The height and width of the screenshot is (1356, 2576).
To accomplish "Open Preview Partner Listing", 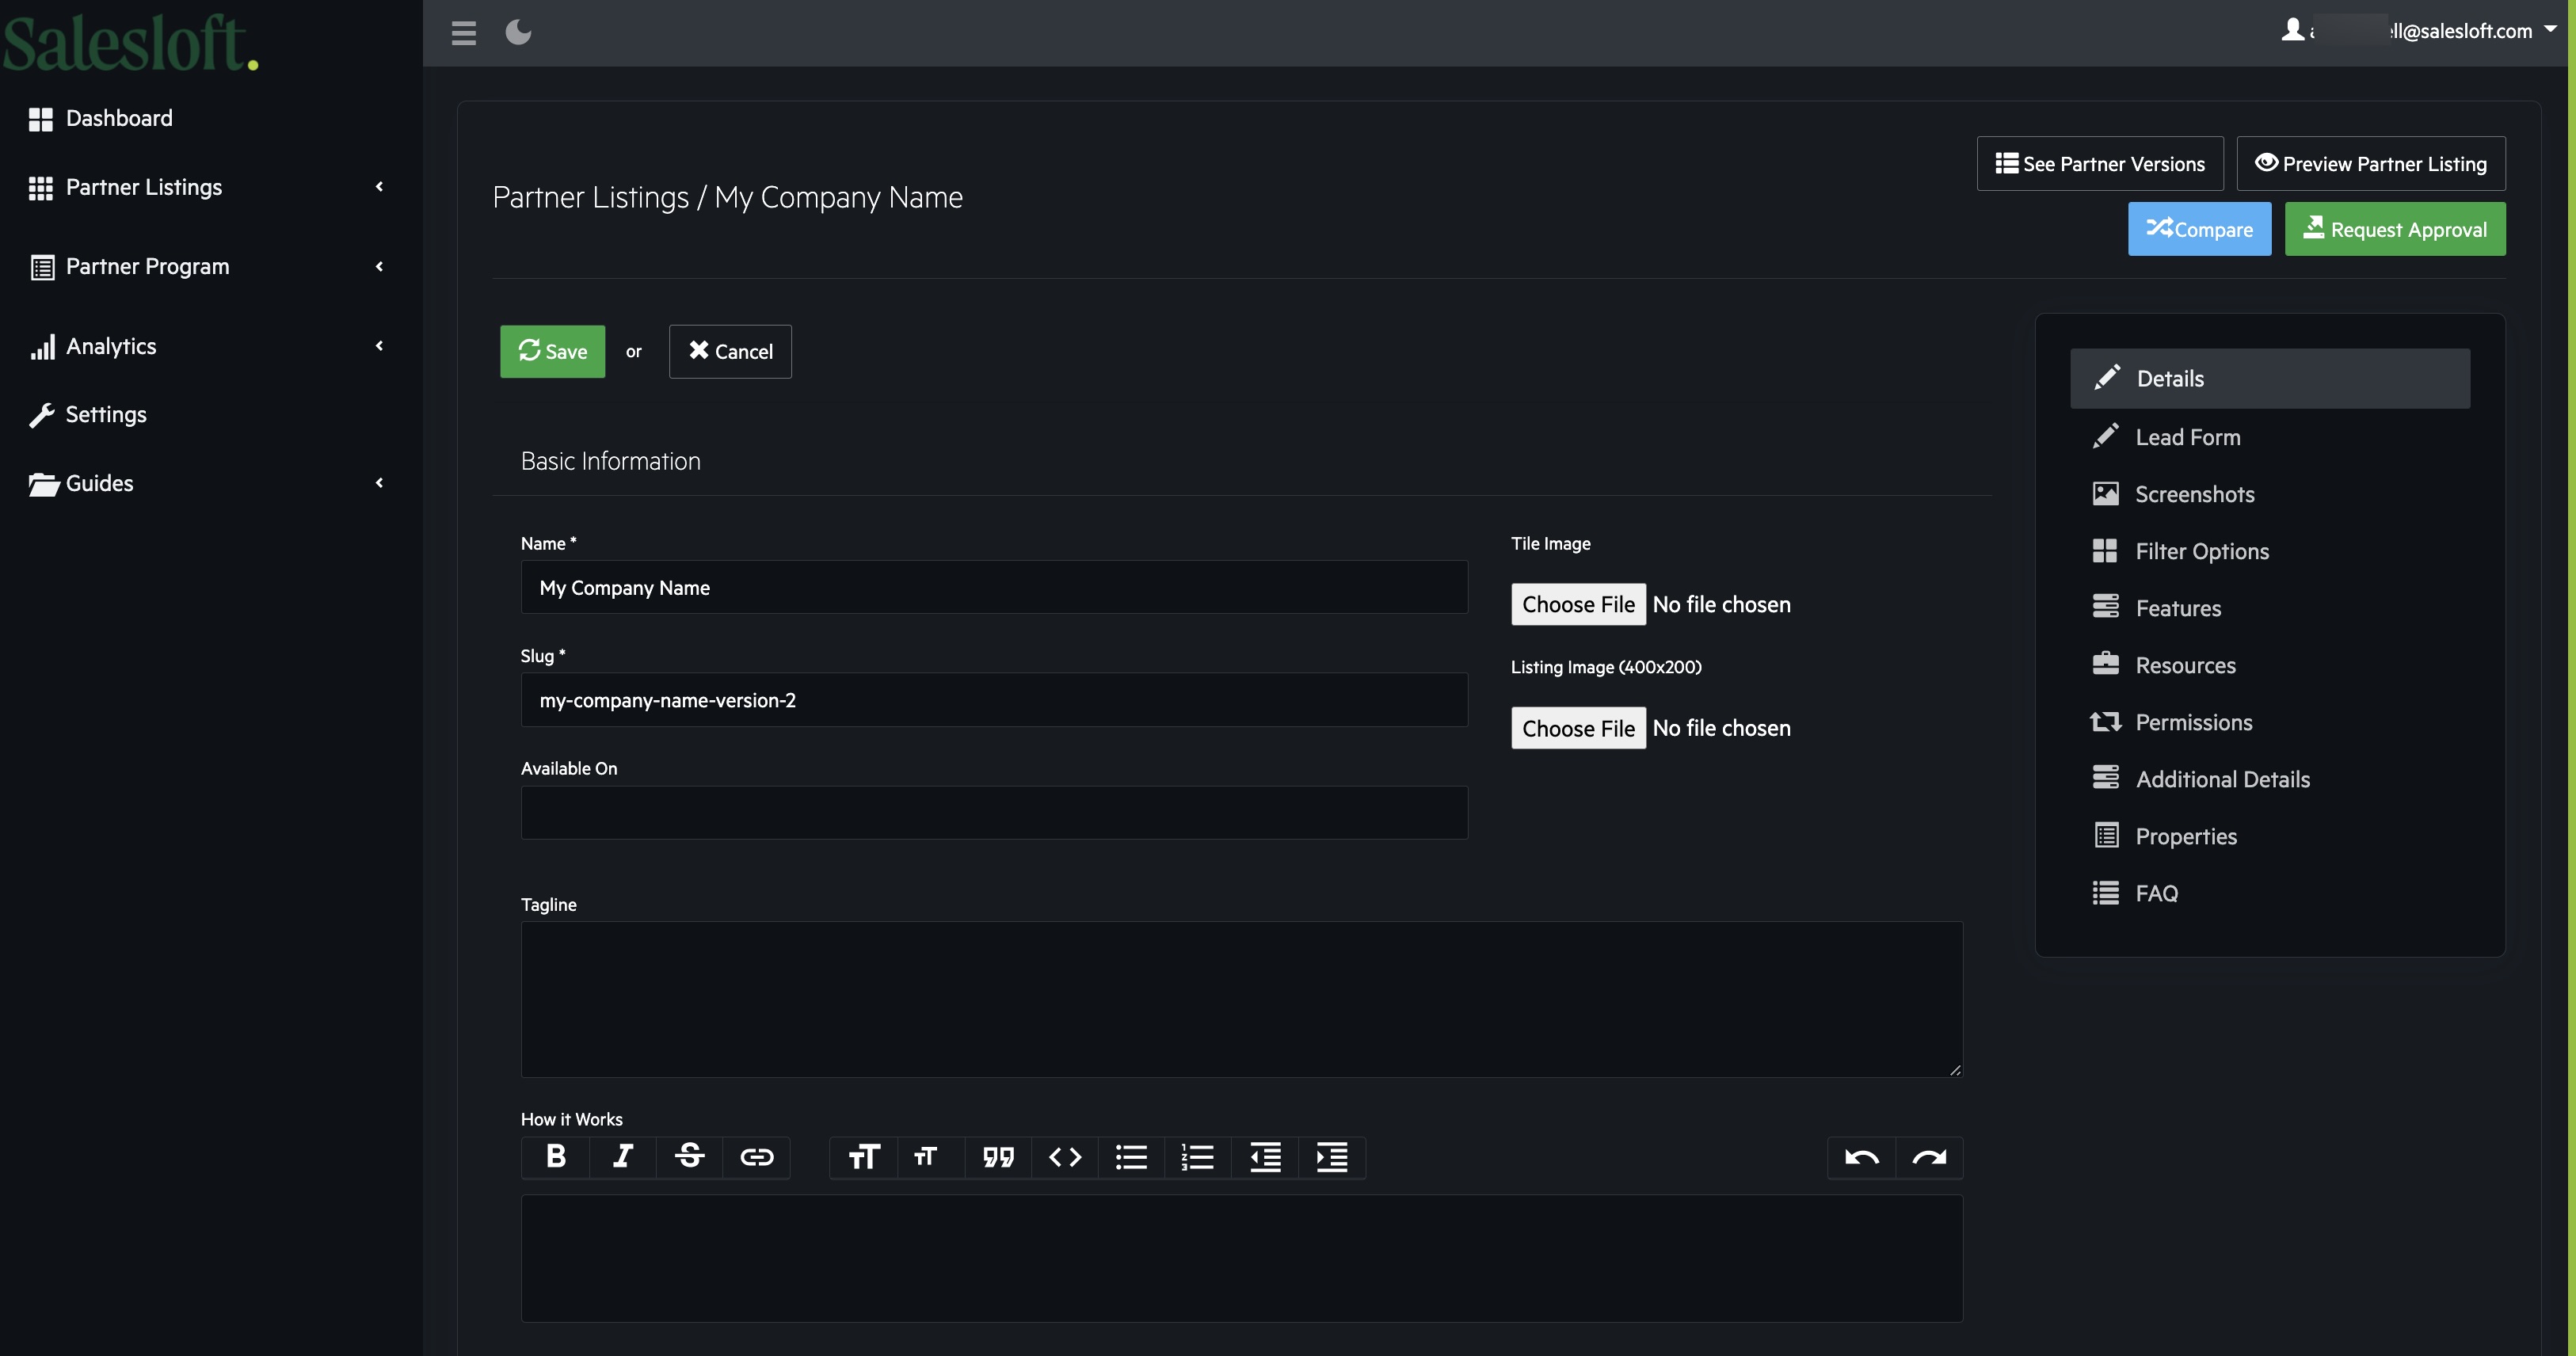I will [x=2372, y=163].
